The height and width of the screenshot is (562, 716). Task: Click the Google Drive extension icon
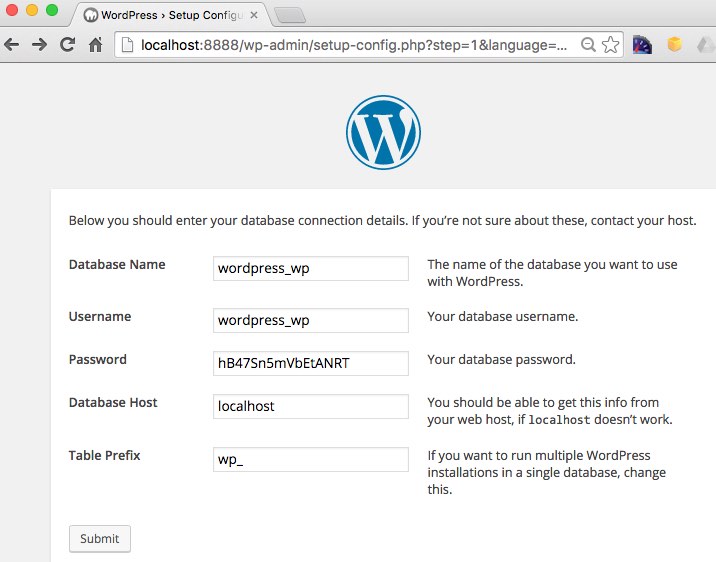pyautogui.click(x=705, y=44)
